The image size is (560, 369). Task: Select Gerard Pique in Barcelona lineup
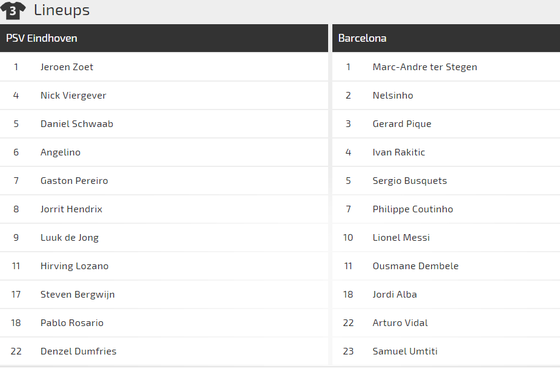click(x=402, y=124)
